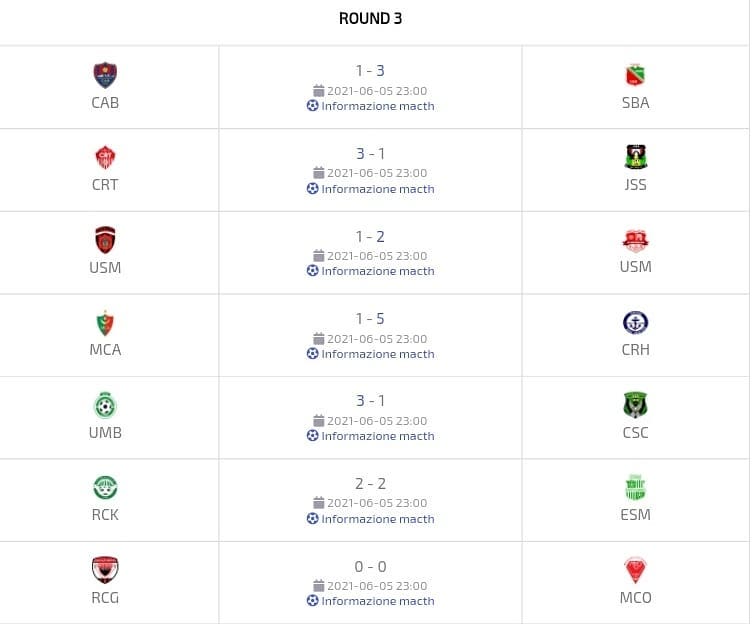This screenshot has width=752, height=624.
Task: Select the JSS club logo
Action: point(635,157)
